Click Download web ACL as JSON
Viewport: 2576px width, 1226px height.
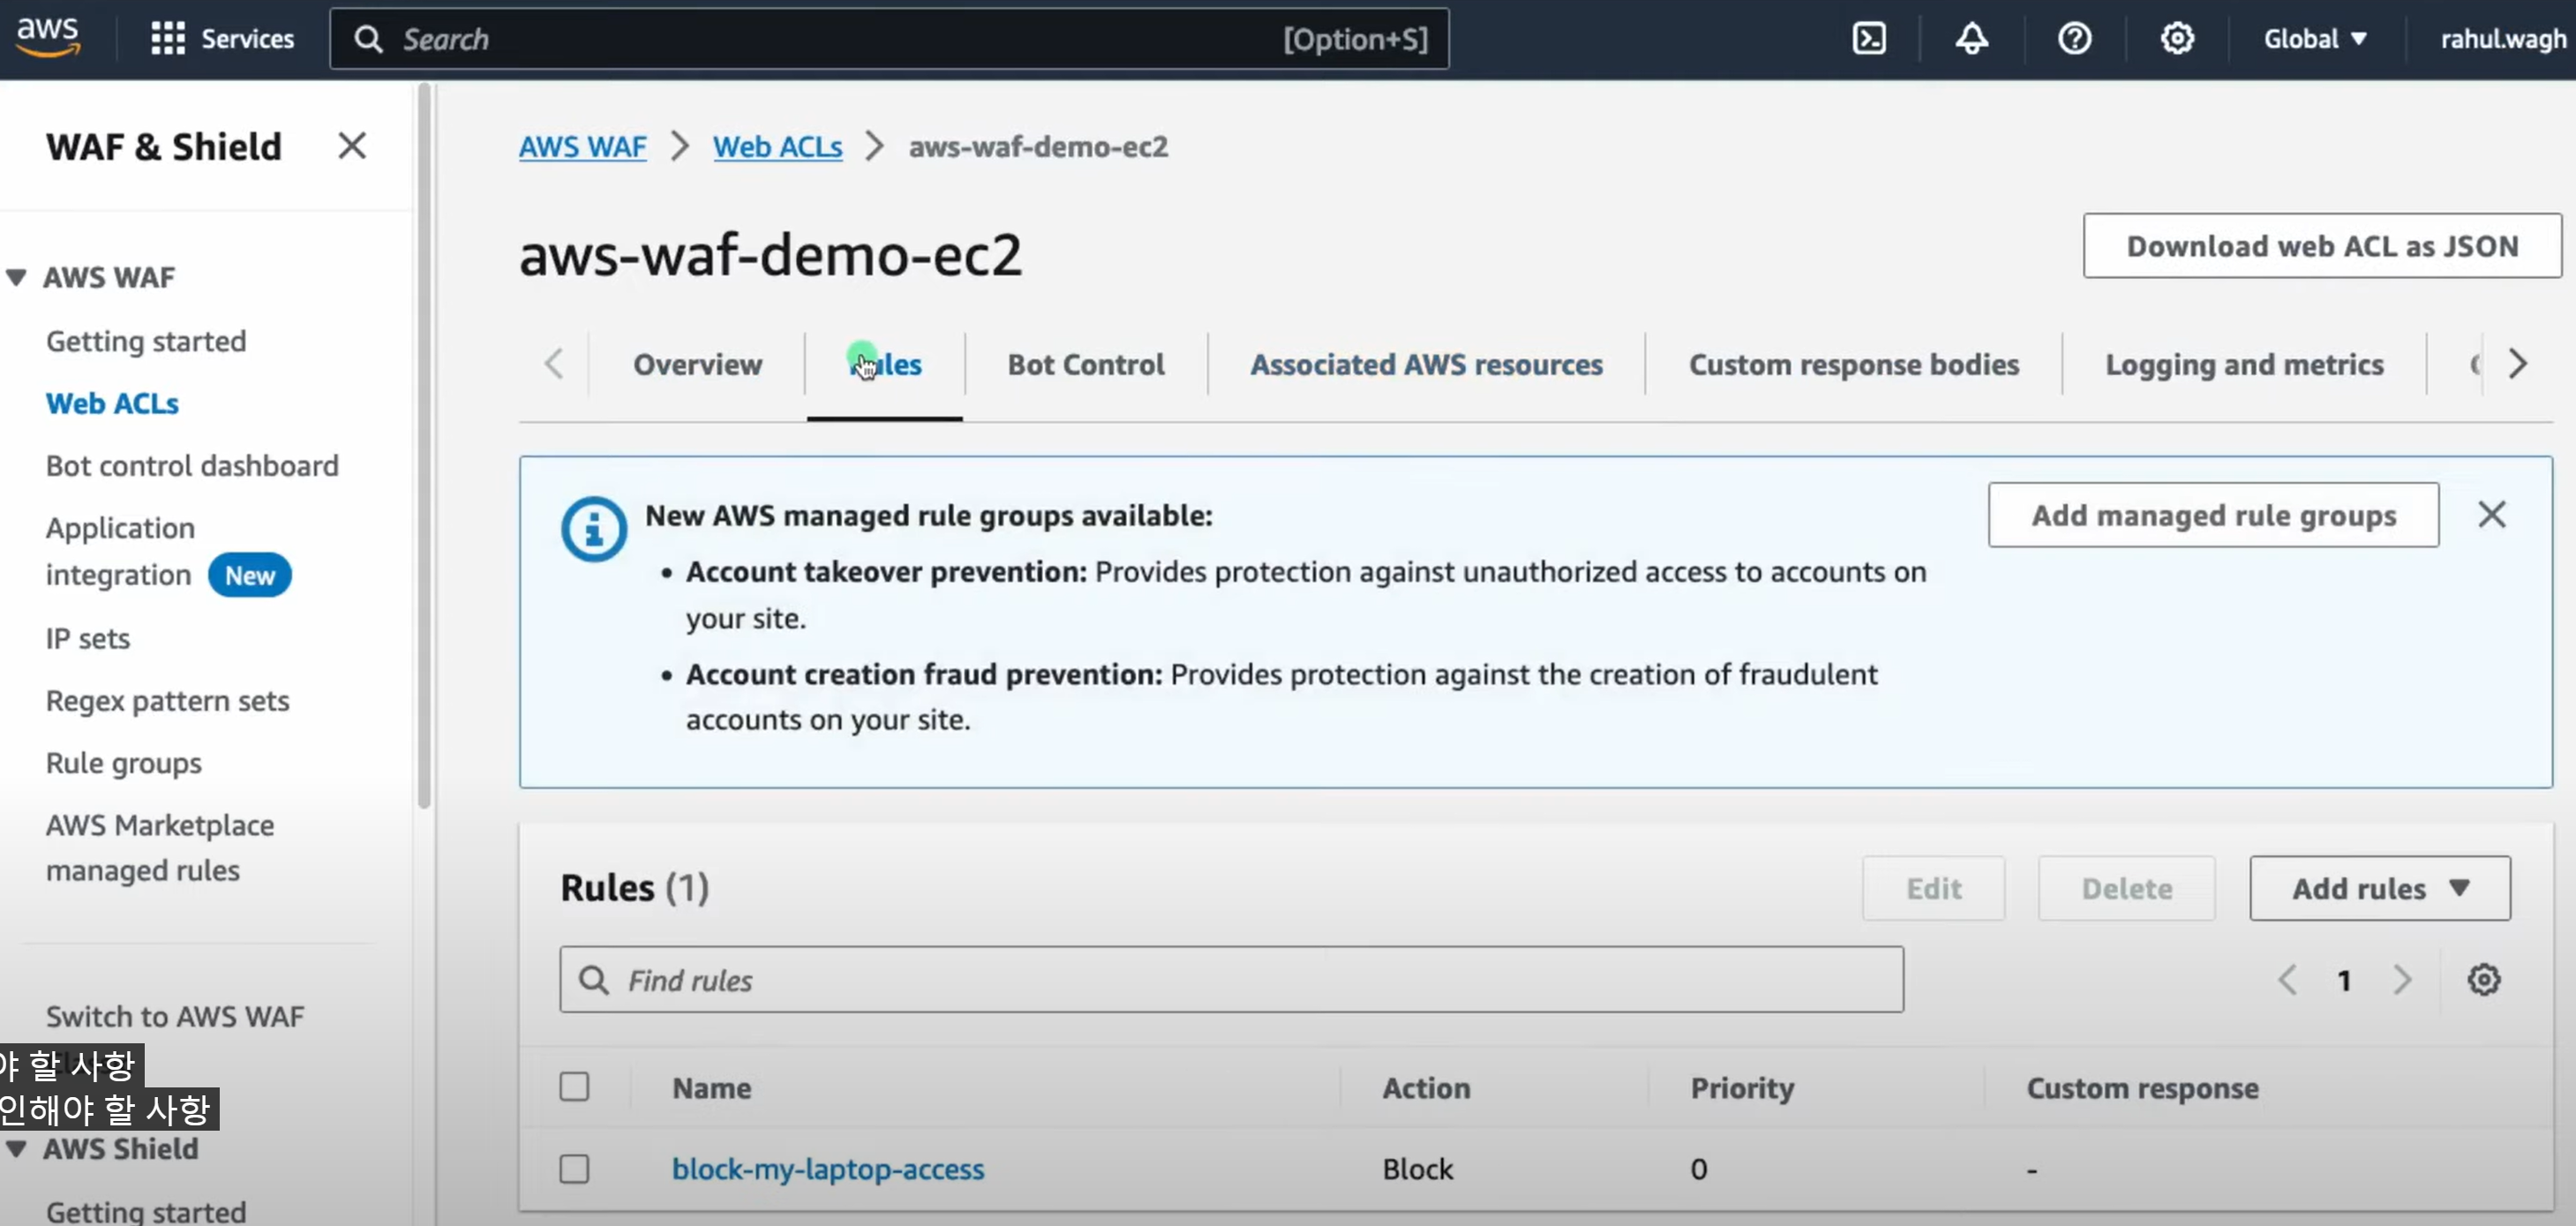(2321, 245)
